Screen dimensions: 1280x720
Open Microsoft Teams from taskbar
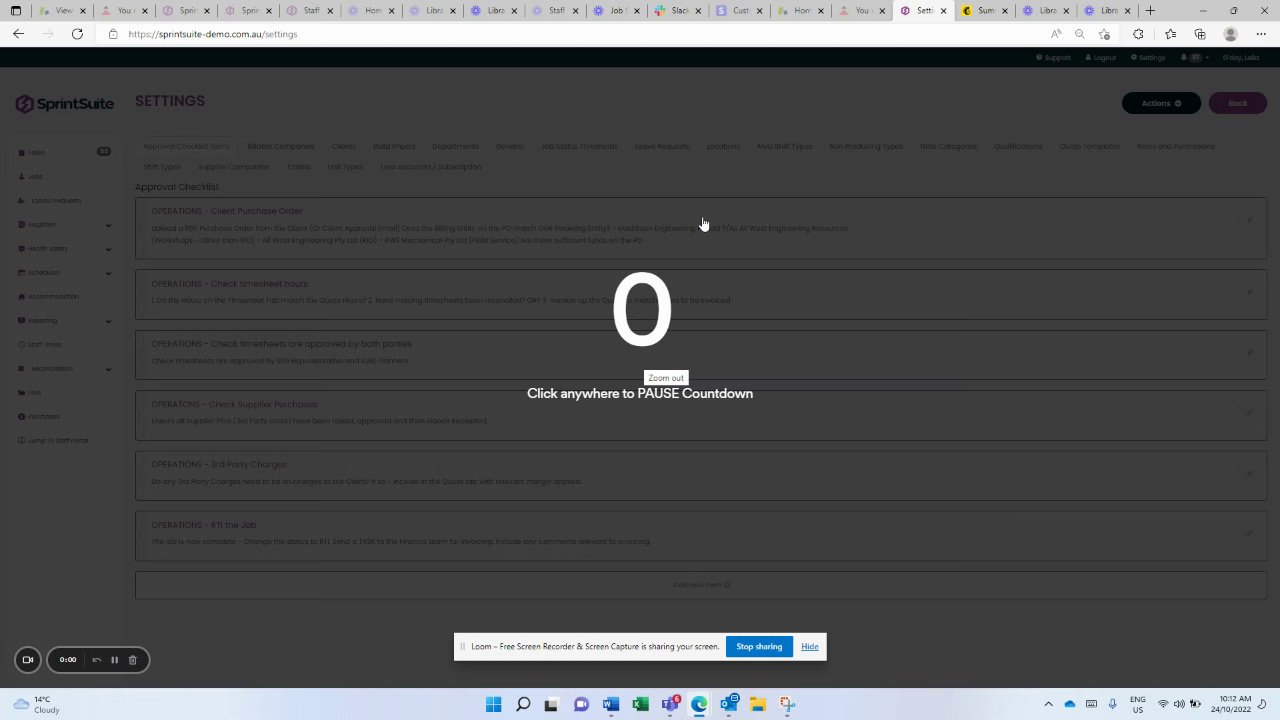(670, 704)
